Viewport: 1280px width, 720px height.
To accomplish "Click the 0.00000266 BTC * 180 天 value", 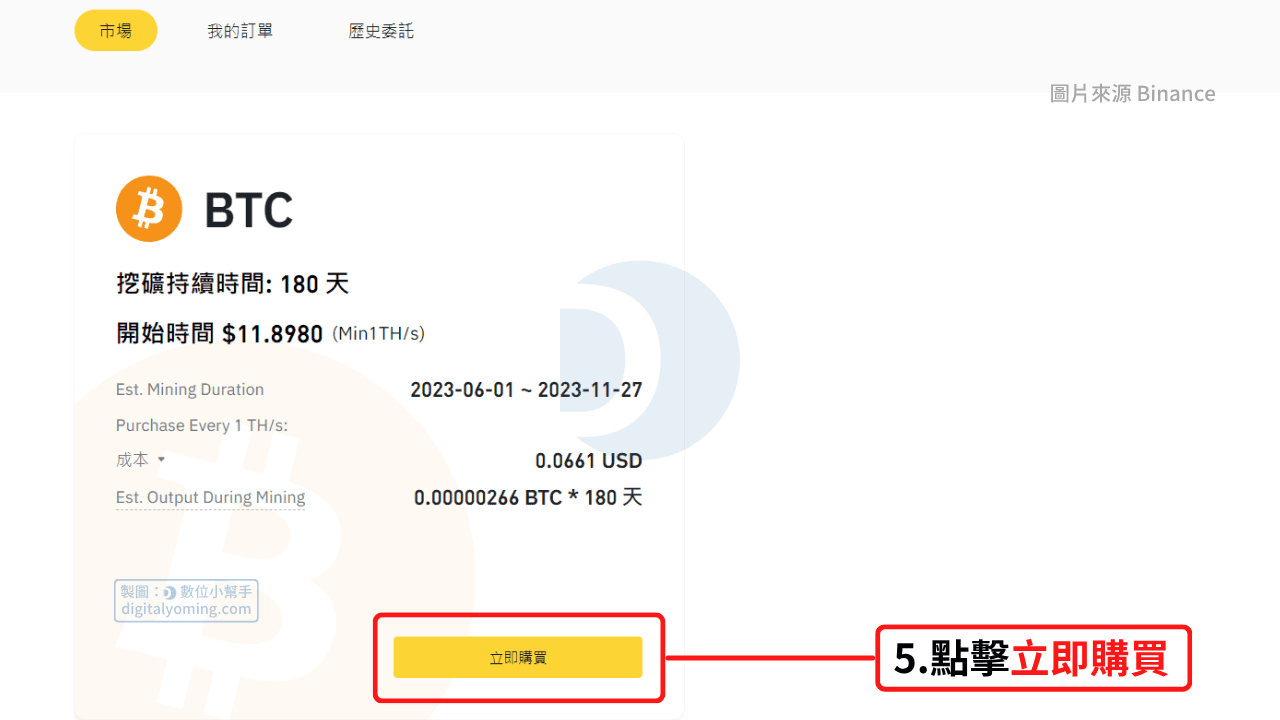I will click(x=528, y=497).
